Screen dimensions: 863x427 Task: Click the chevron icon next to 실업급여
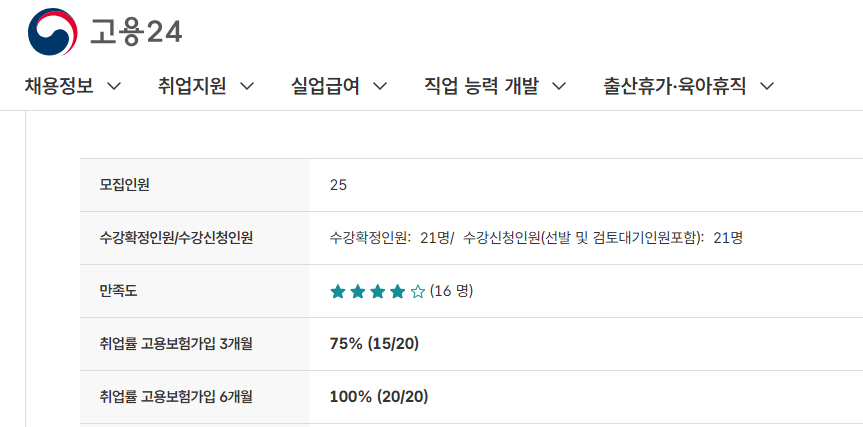pos(380,86)
